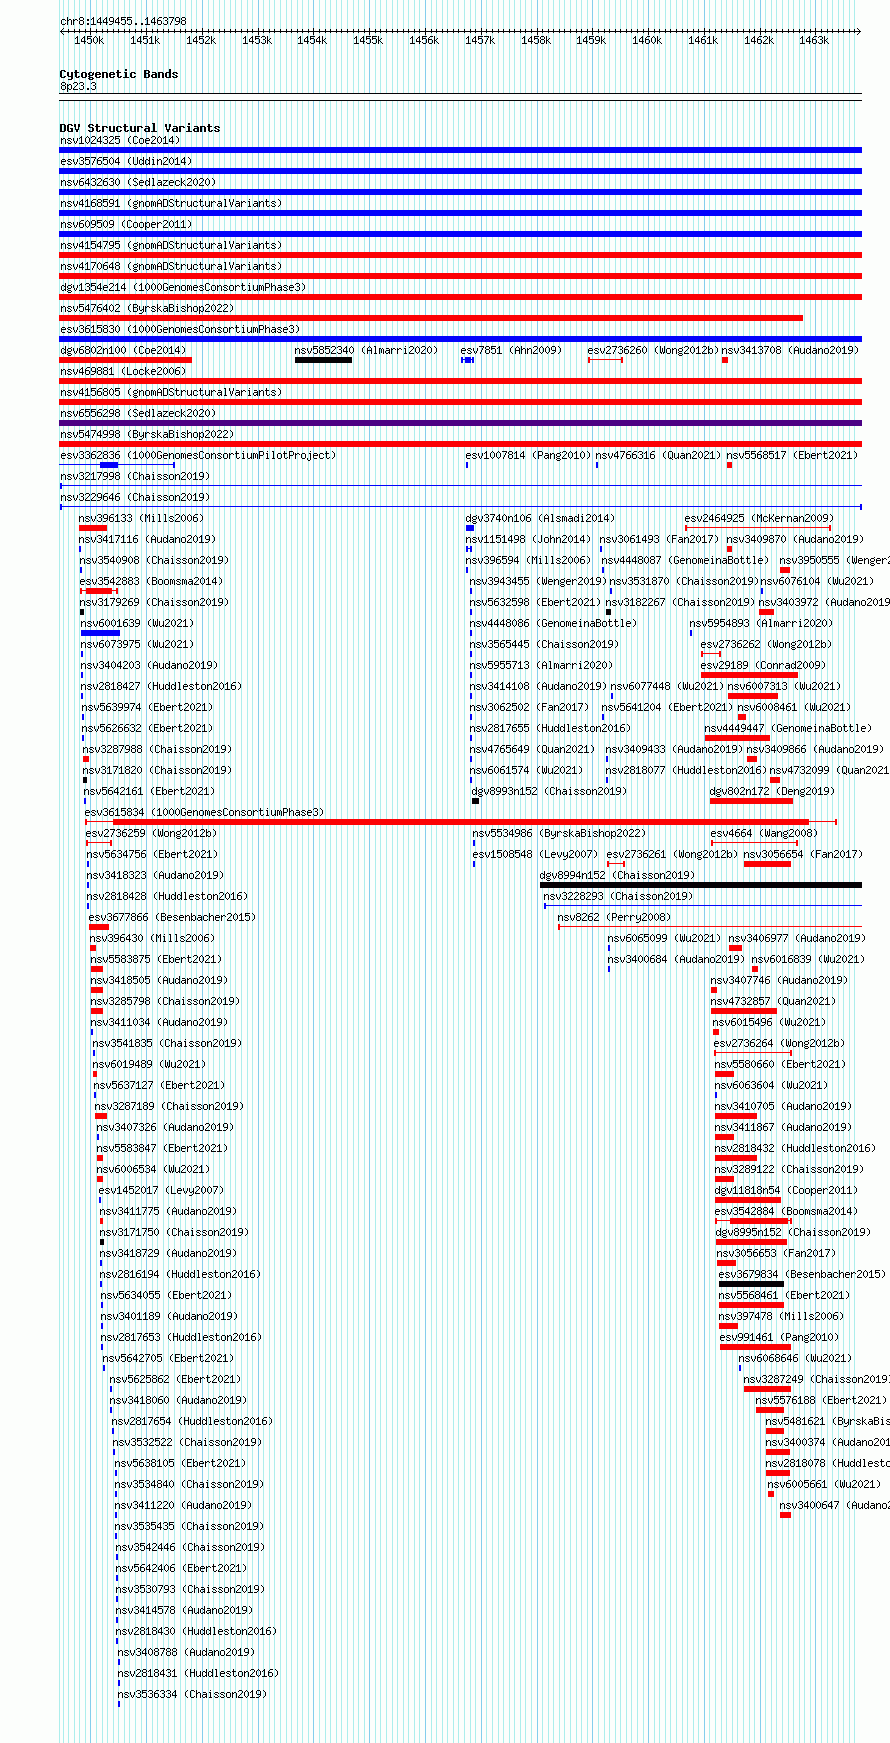
Task: Click the 8p23.3 cytogenetic band label
Action: (x=78, y=86)
